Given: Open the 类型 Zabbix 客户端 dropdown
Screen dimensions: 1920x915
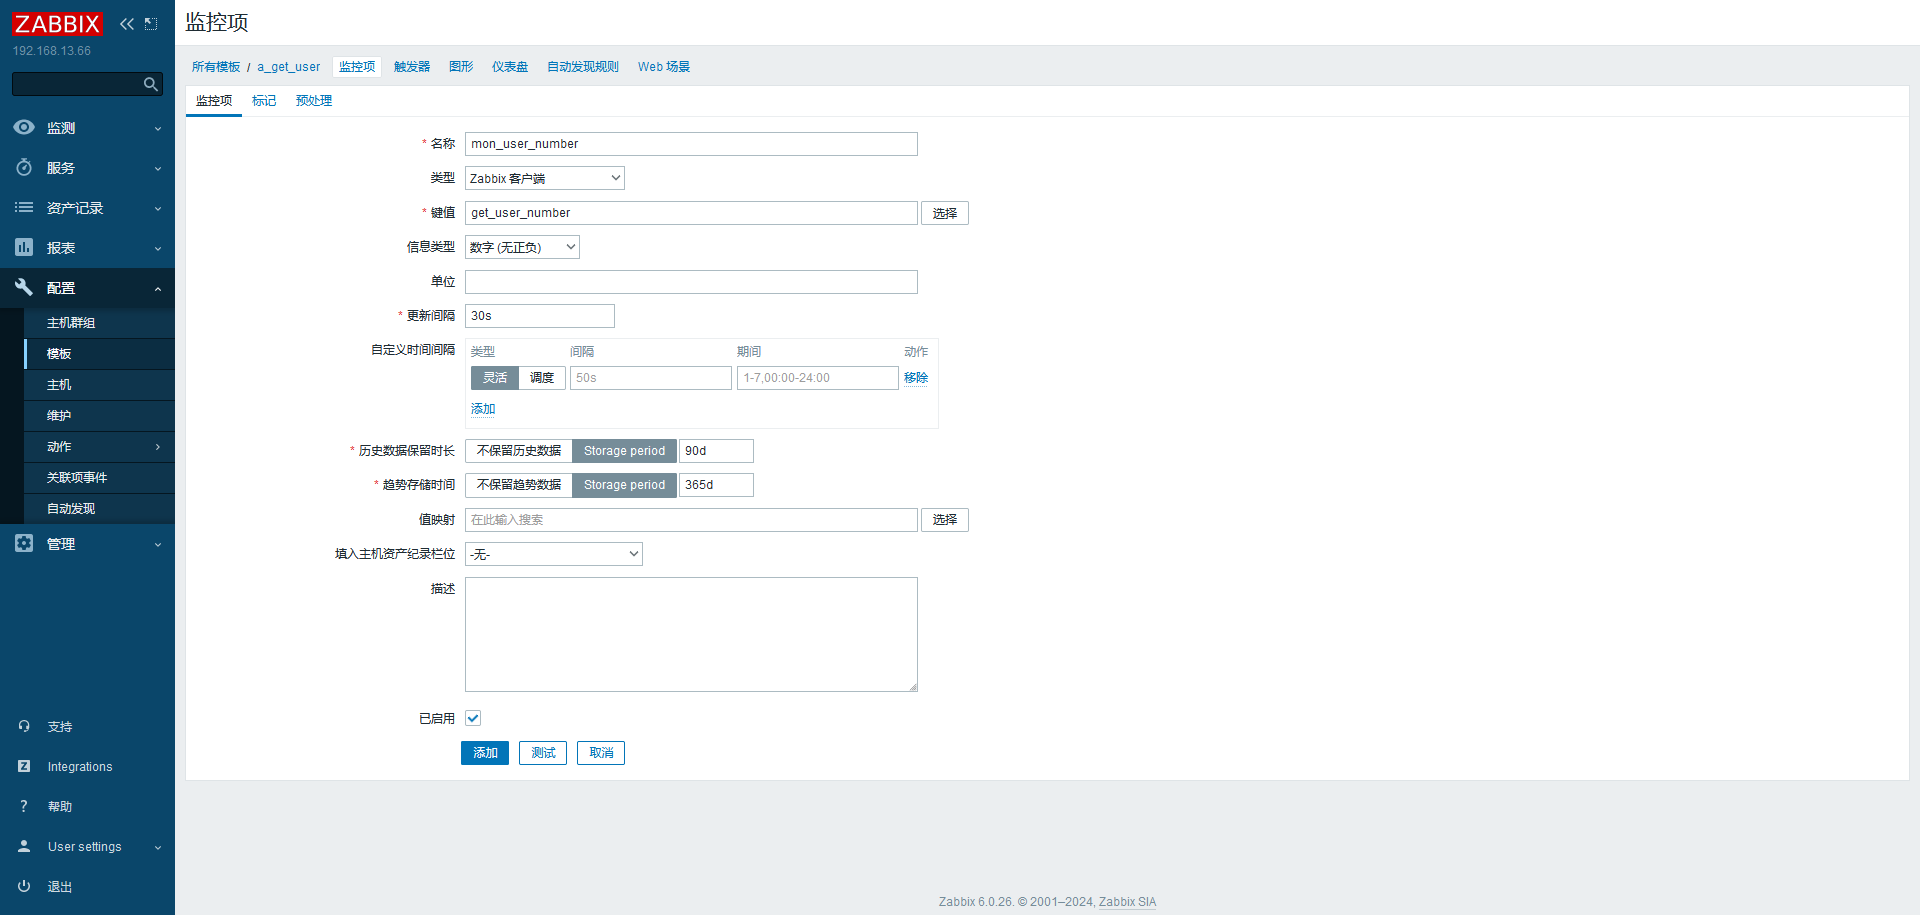Looking at the screenshot, I should pos(544,178).
